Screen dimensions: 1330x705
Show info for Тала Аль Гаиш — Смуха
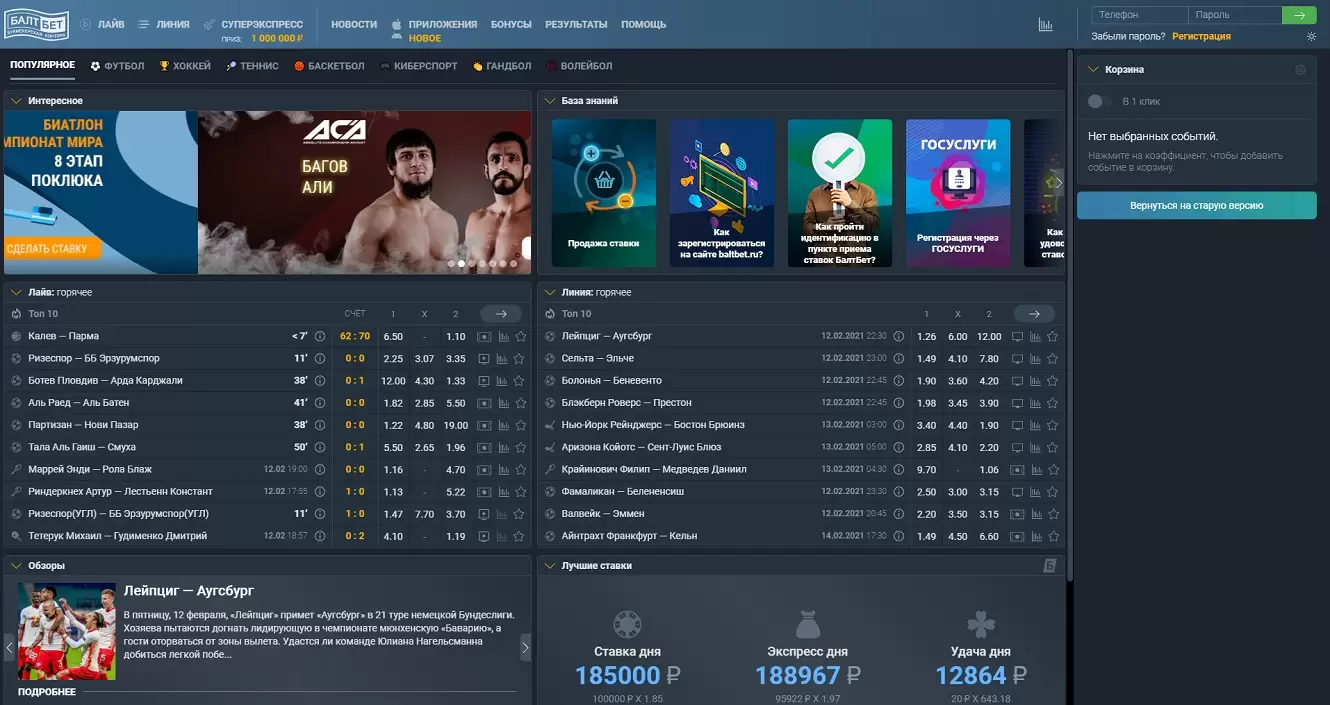pyautogui.click(x=320, y=447)
